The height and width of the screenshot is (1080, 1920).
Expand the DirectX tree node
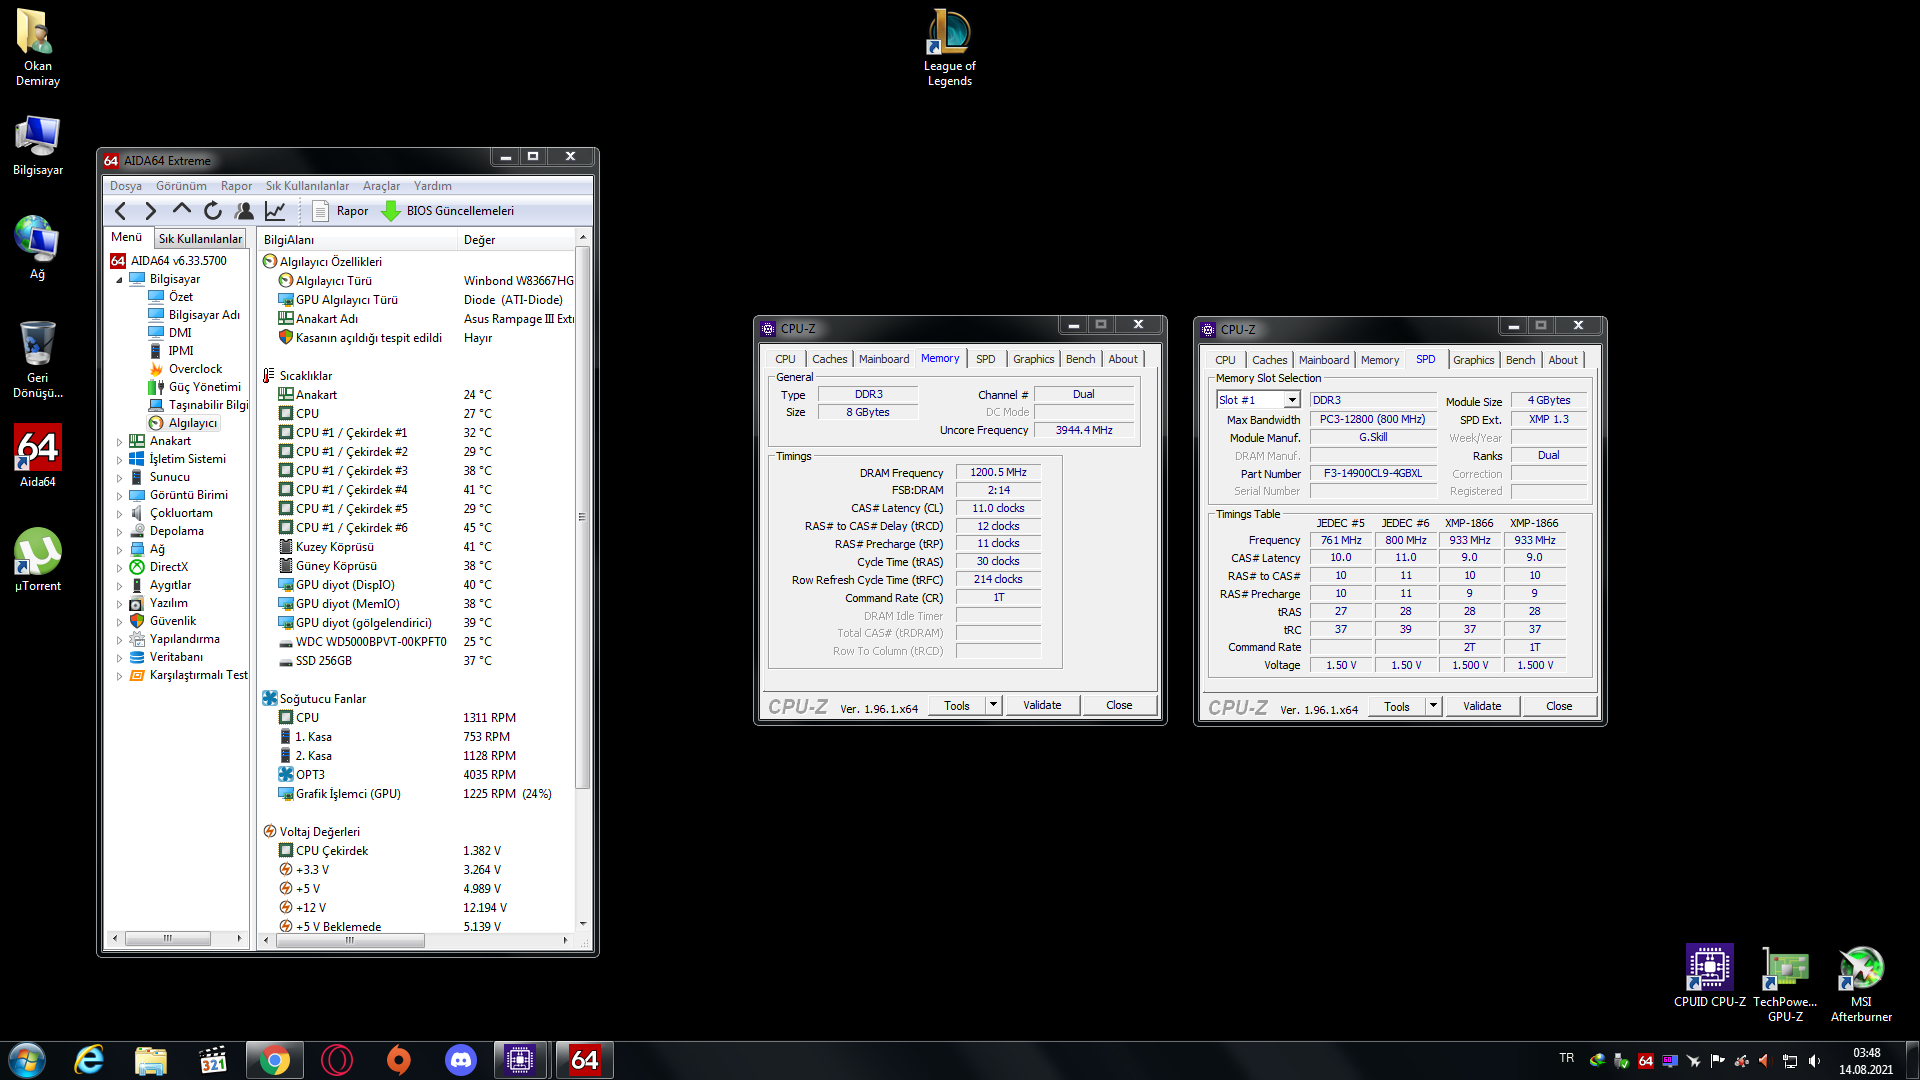pyautogui.click(x=119, y=567)
